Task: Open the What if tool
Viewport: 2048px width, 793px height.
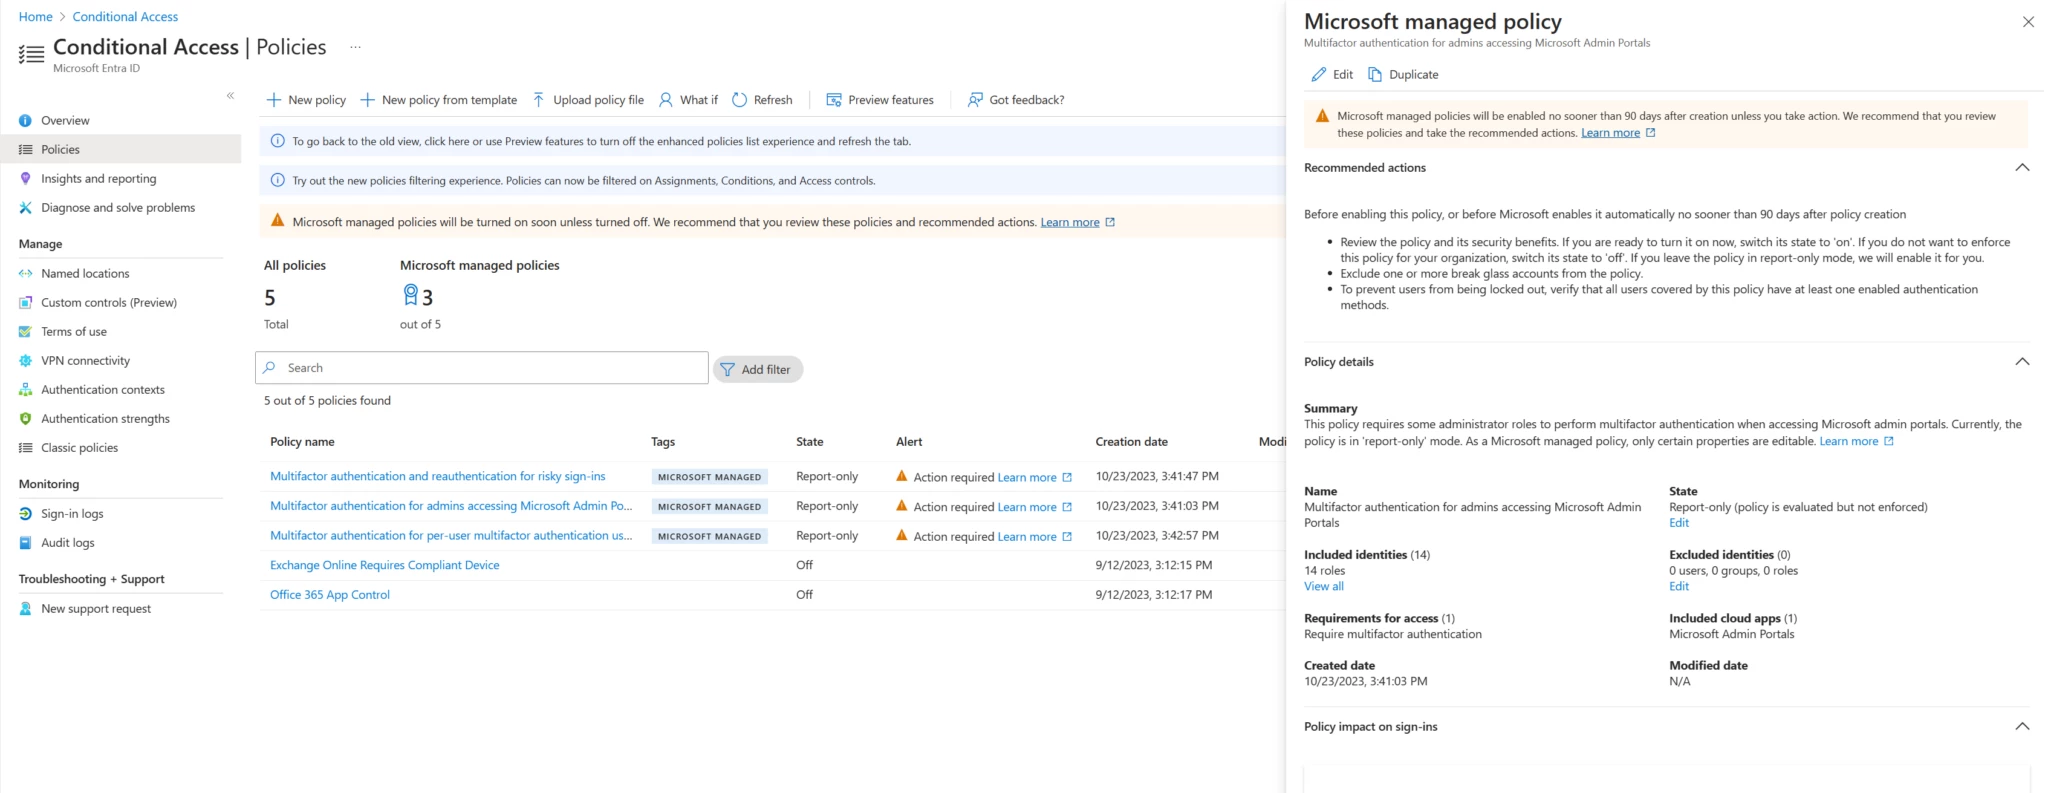Action: [688, 100]
